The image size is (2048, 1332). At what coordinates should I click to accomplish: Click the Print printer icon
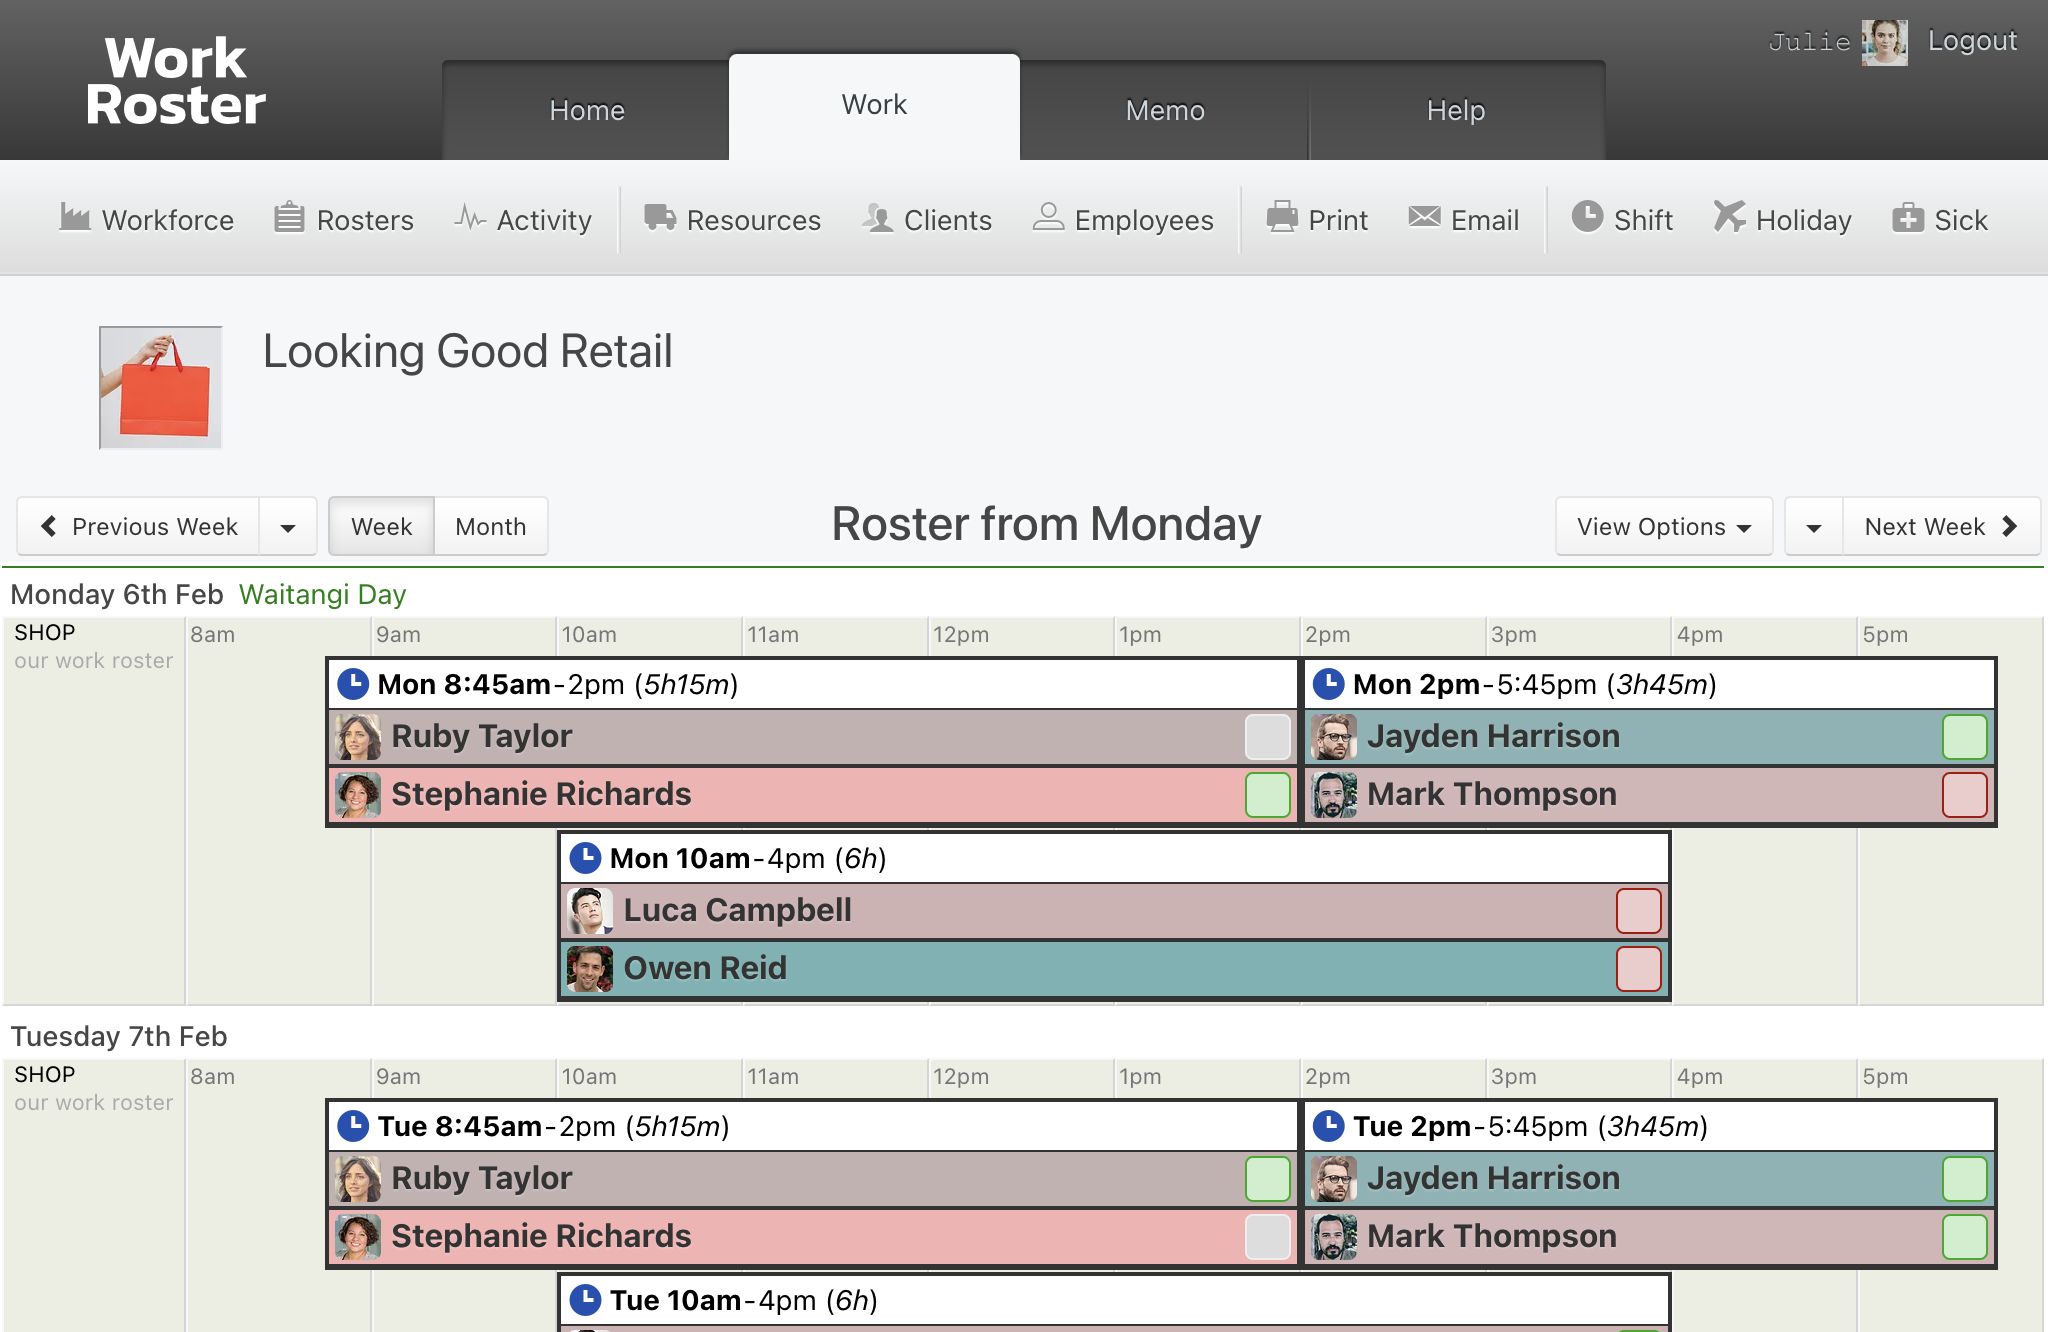click(x=1282, y=217)
